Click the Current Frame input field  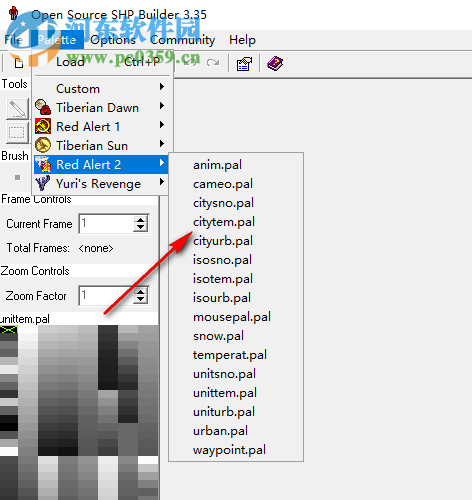(x=106, y=223)
